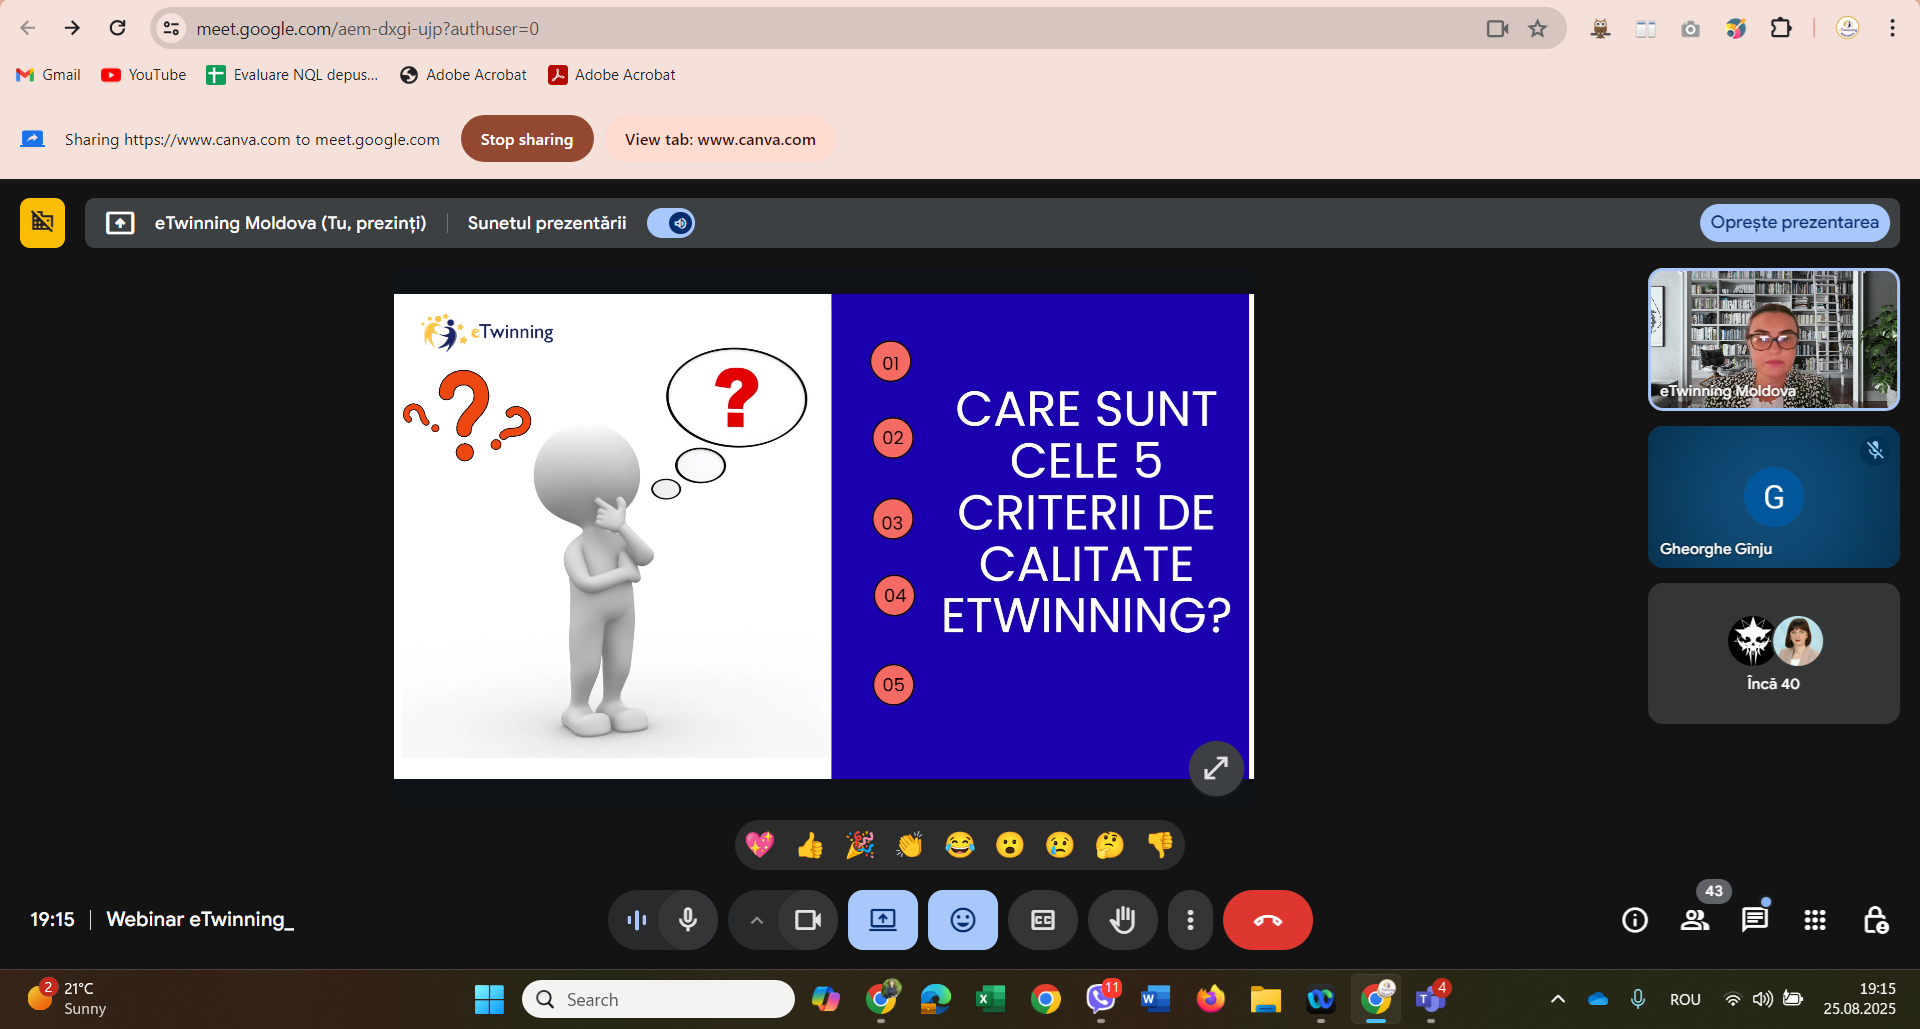Expand the camera settings chevron
Viewport: 1920px width, 1029px height.
[x=757, y=920]
